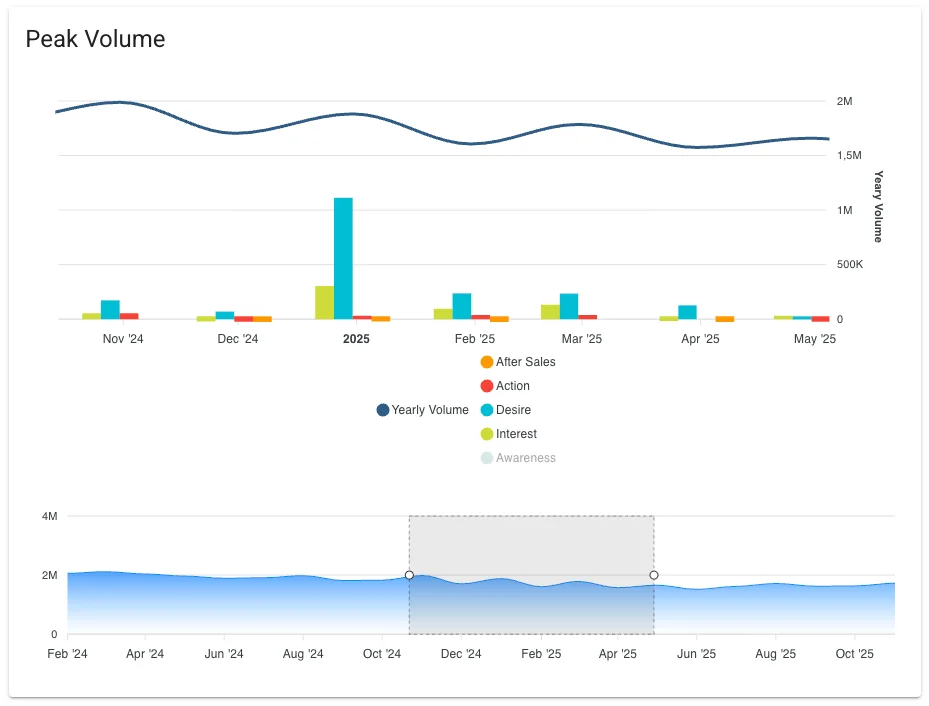Enable the greyed-out Awareness legend item
929x706 pixels.
pyautogui.click(x=525, y=458)
